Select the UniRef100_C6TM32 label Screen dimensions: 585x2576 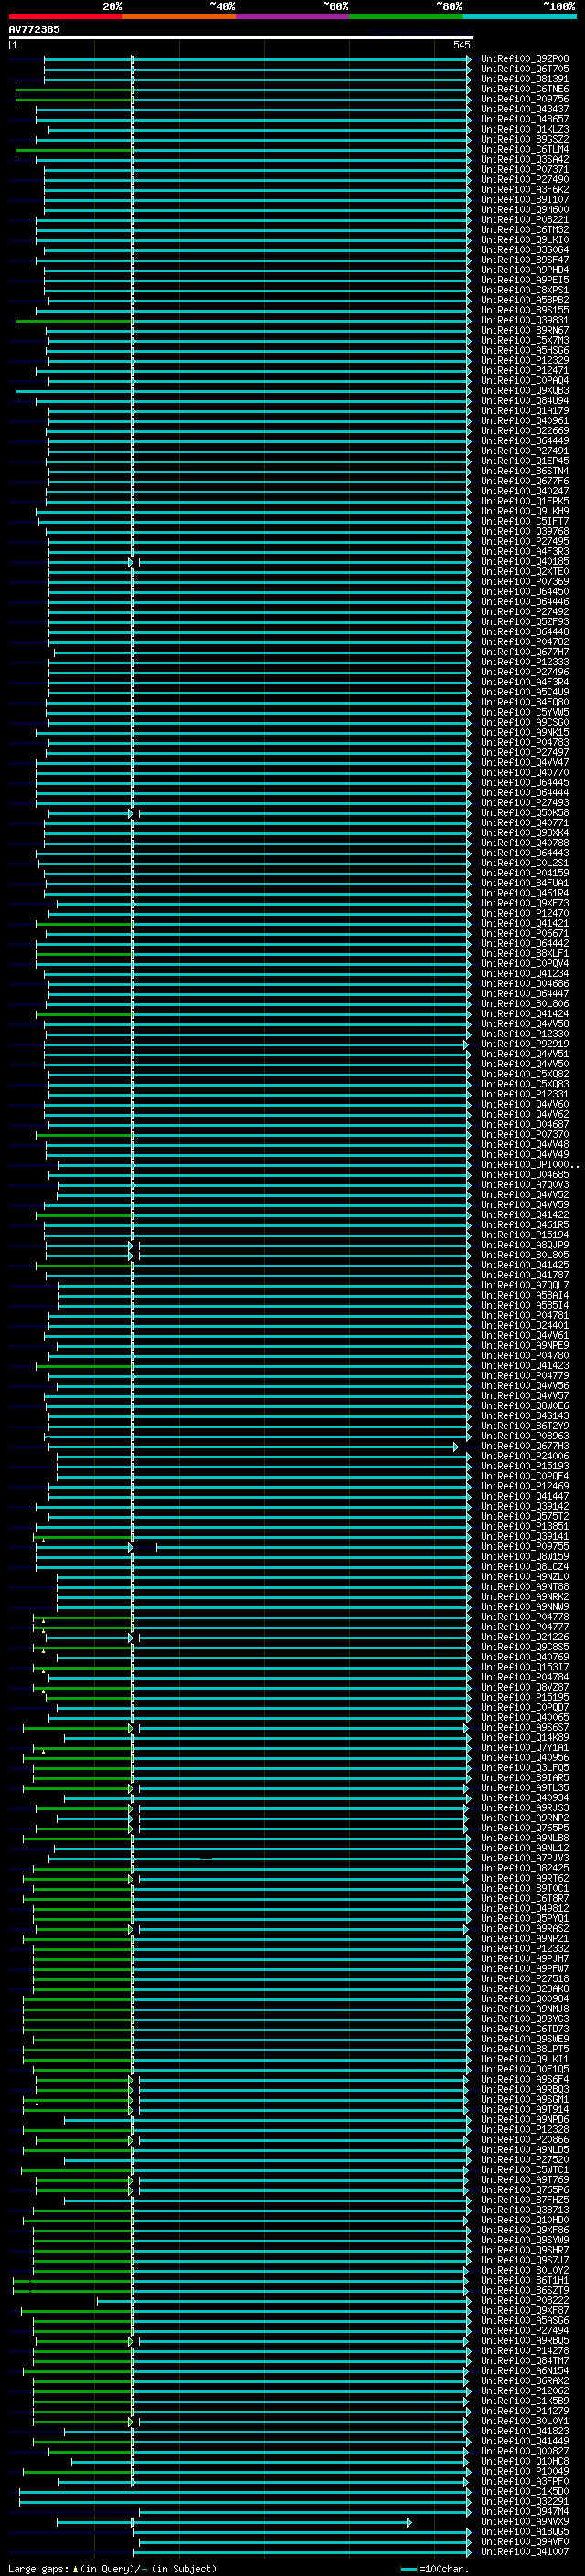pos(525,229)
